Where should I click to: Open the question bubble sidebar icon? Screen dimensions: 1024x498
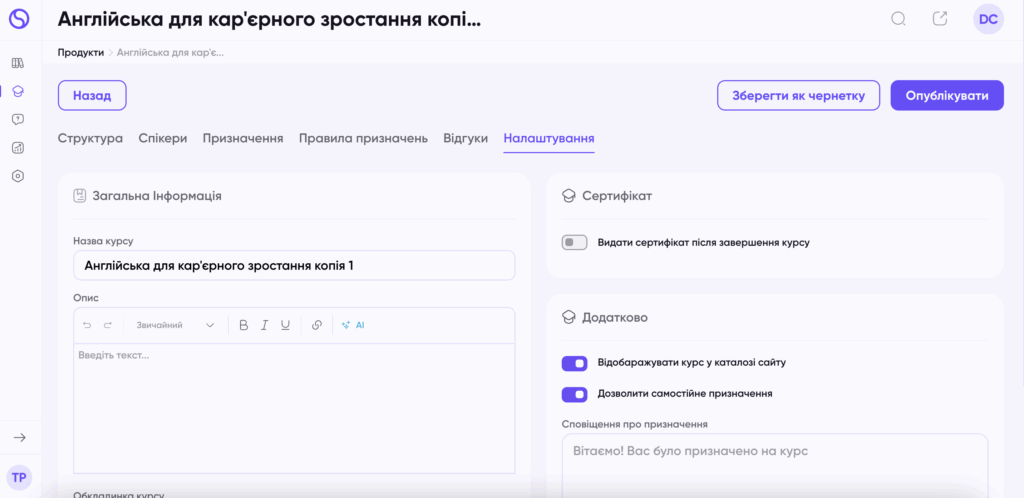coord(18,119)
